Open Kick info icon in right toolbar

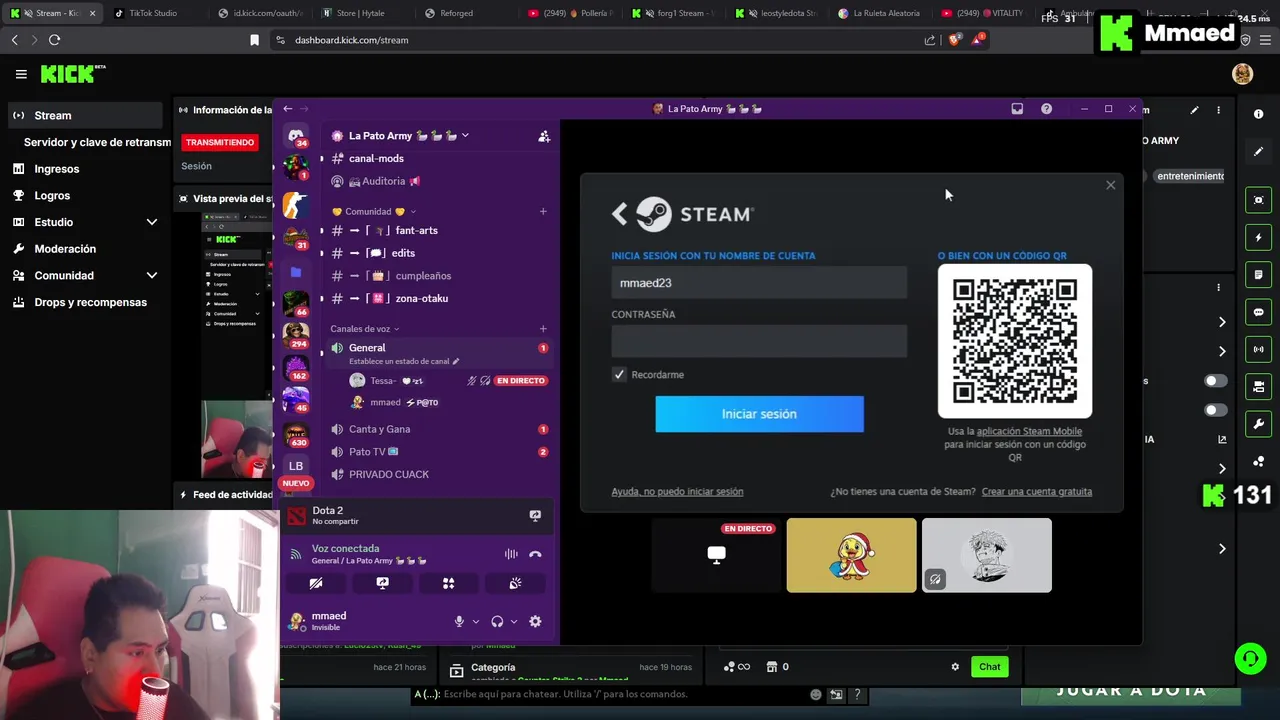tap(1259, 114)
